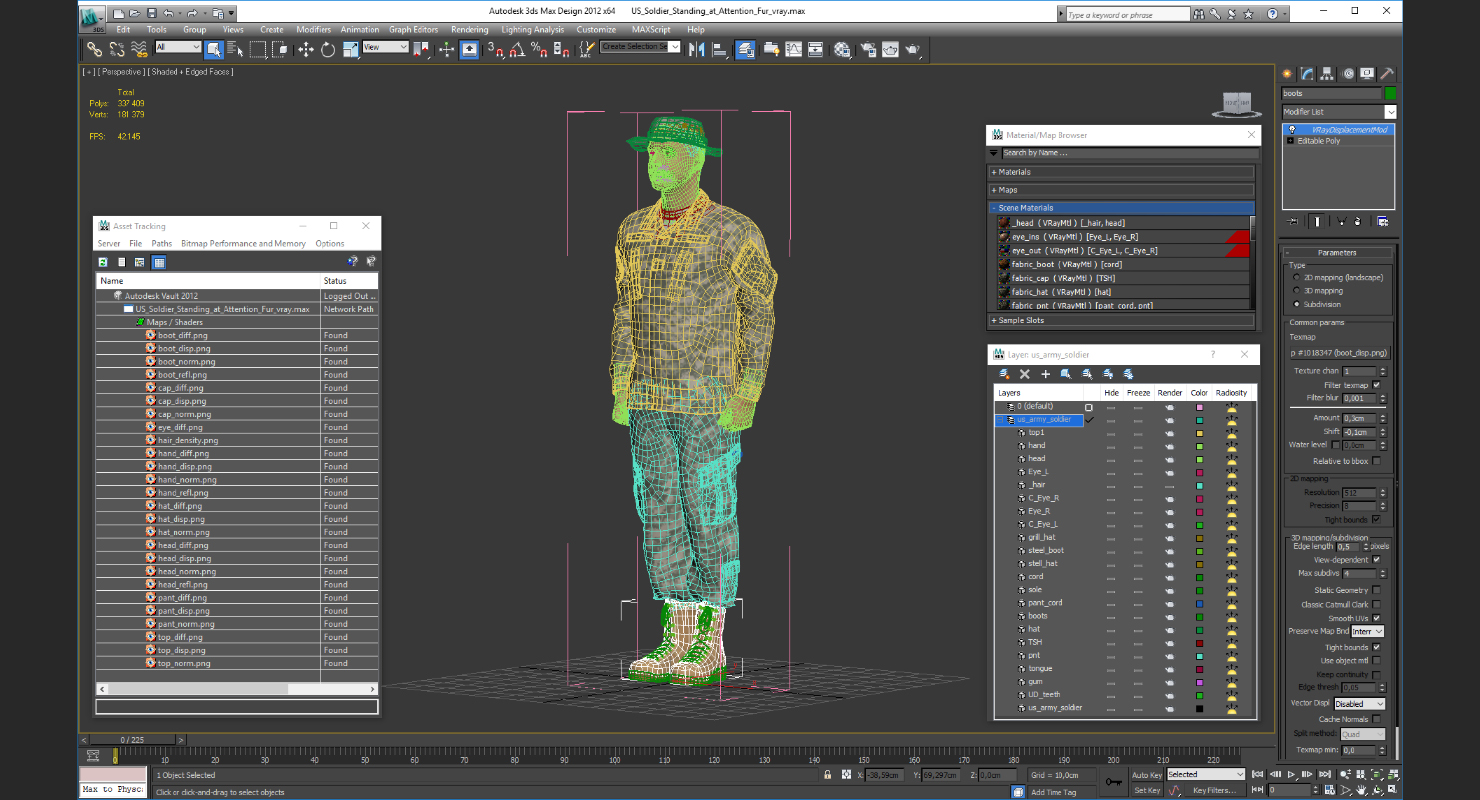The image size is (1480, 800).
Task: Select 2D mapping (landscape) radio button
Action: tap(1298, 277)
